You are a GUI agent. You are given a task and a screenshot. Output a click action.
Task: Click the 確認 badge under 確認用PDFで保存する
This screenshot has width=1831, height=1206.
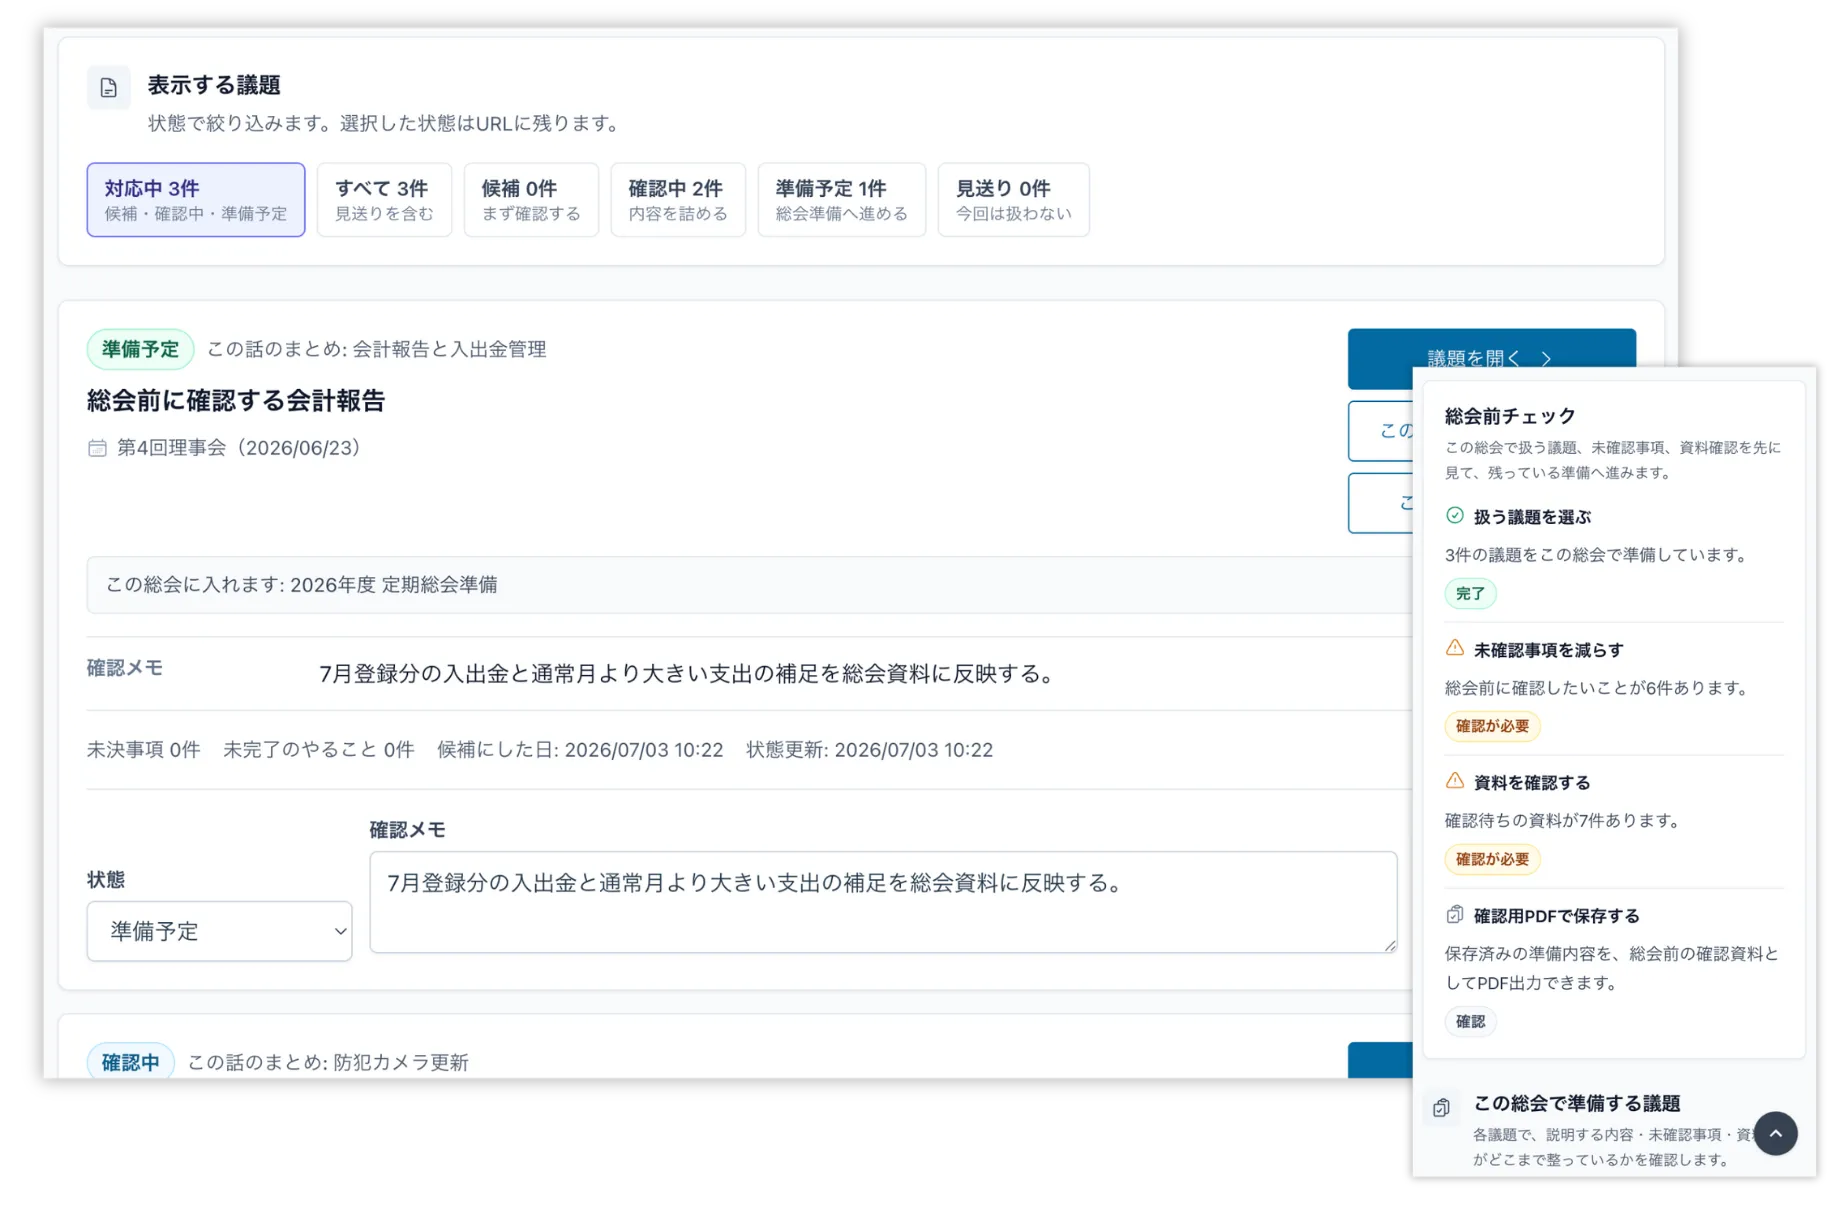click(1470, 1021)
